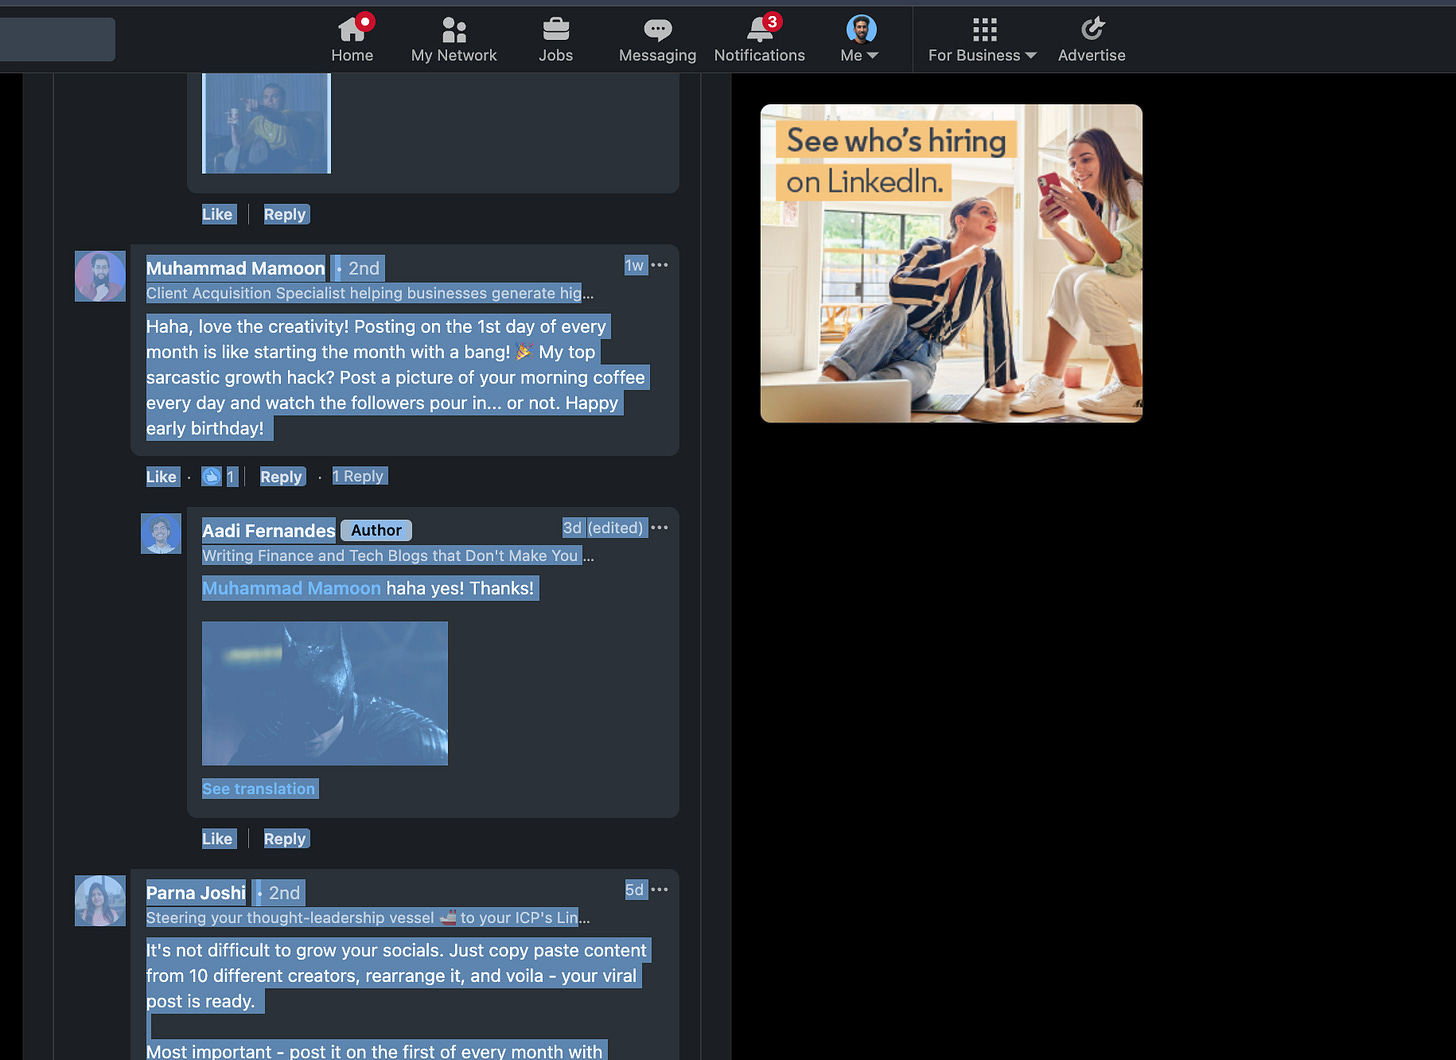The image size is (1456, 1060).
Task: View the reaction count on Mamoon's comment
Action: pyautogui.click(x=219, y=477)
